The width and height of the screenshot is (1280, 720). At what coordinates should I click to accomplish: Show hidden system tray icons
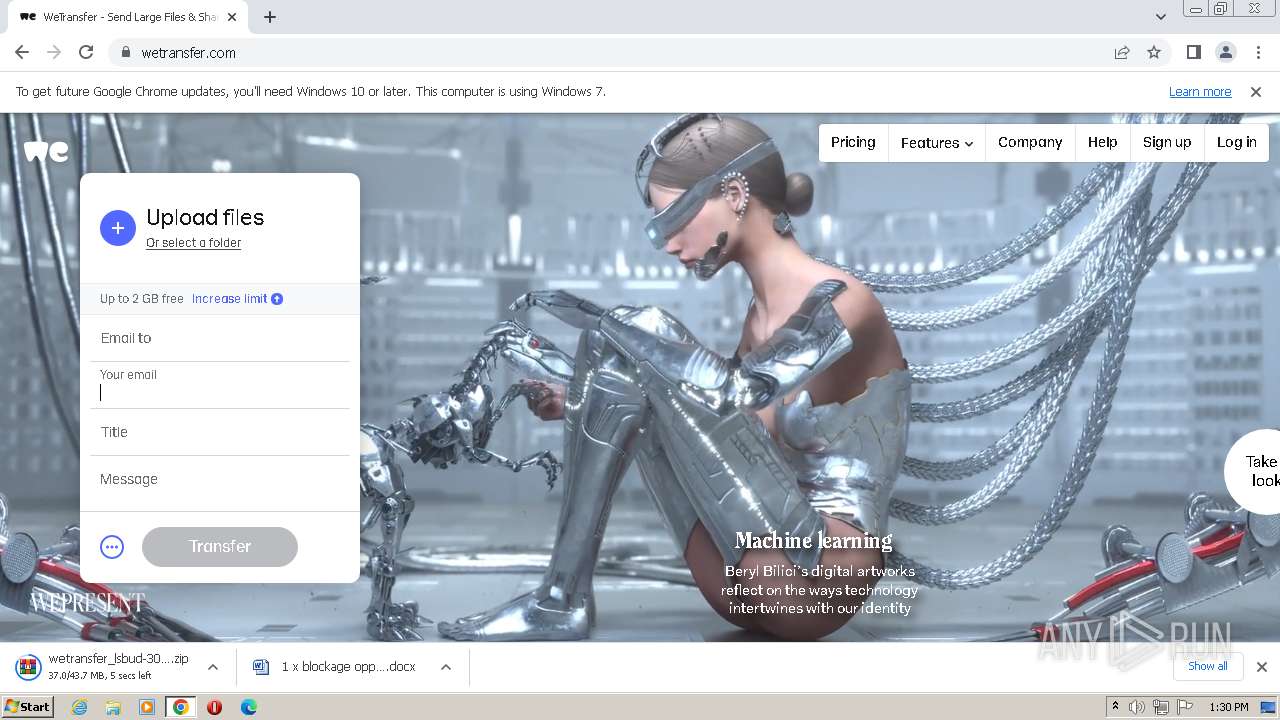(x=1115, y=707)
